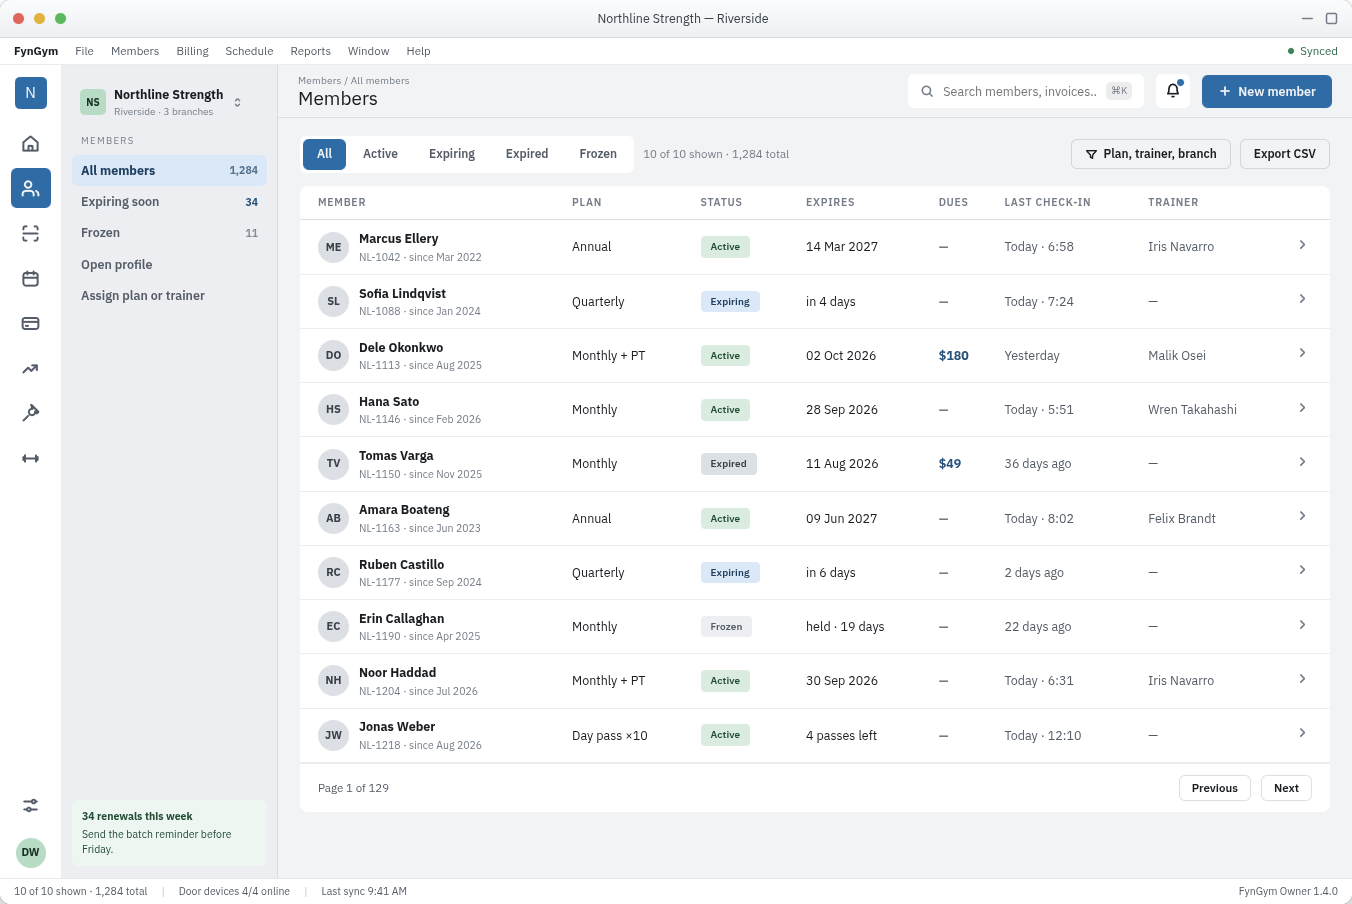The height and width of the screenshot is (904, 1352).
Task: Open the Billing card icon in sidebar
Action: [x=31, y=323]
